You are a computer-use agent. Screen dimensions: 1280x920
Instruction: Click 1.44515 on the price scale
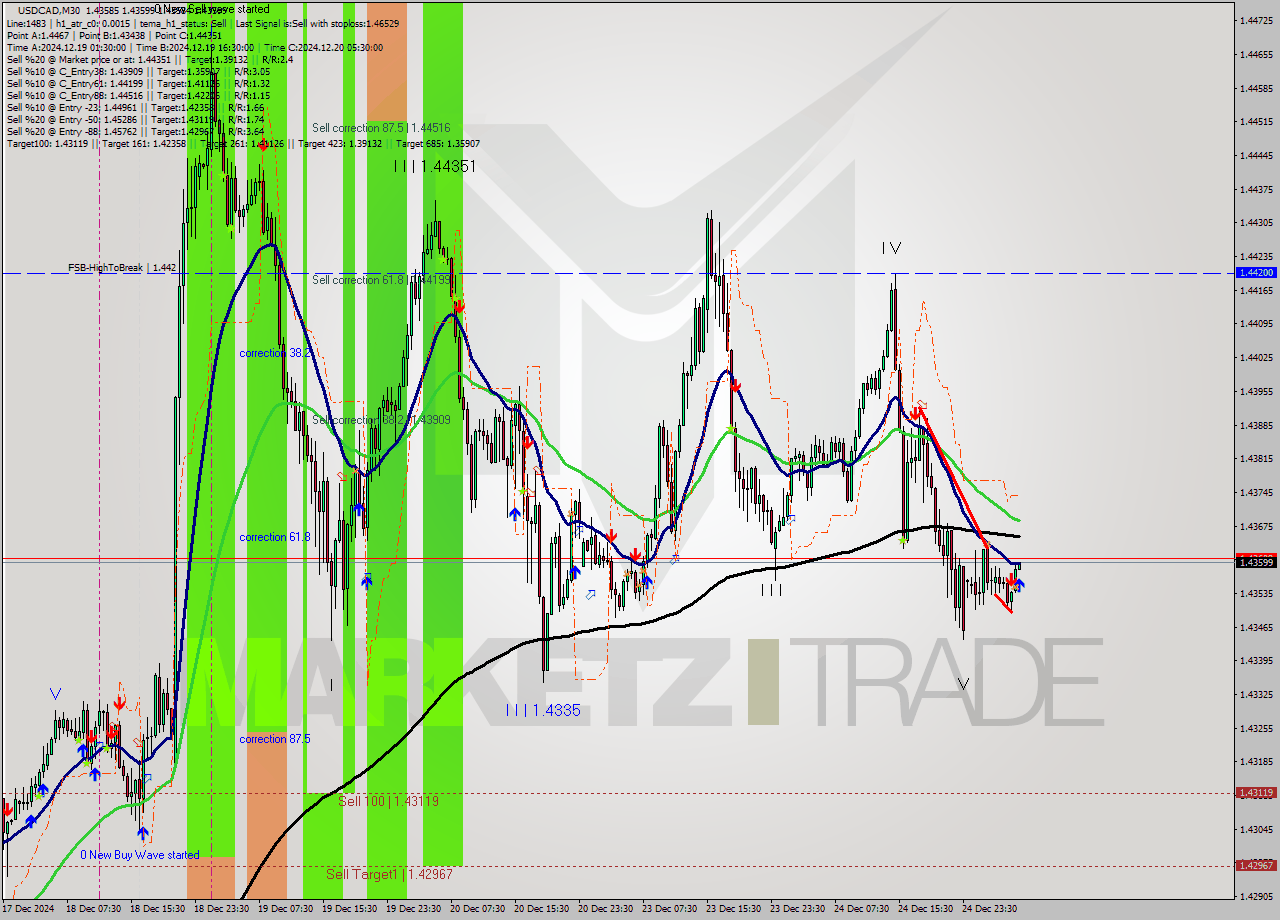pos(1256,121)
